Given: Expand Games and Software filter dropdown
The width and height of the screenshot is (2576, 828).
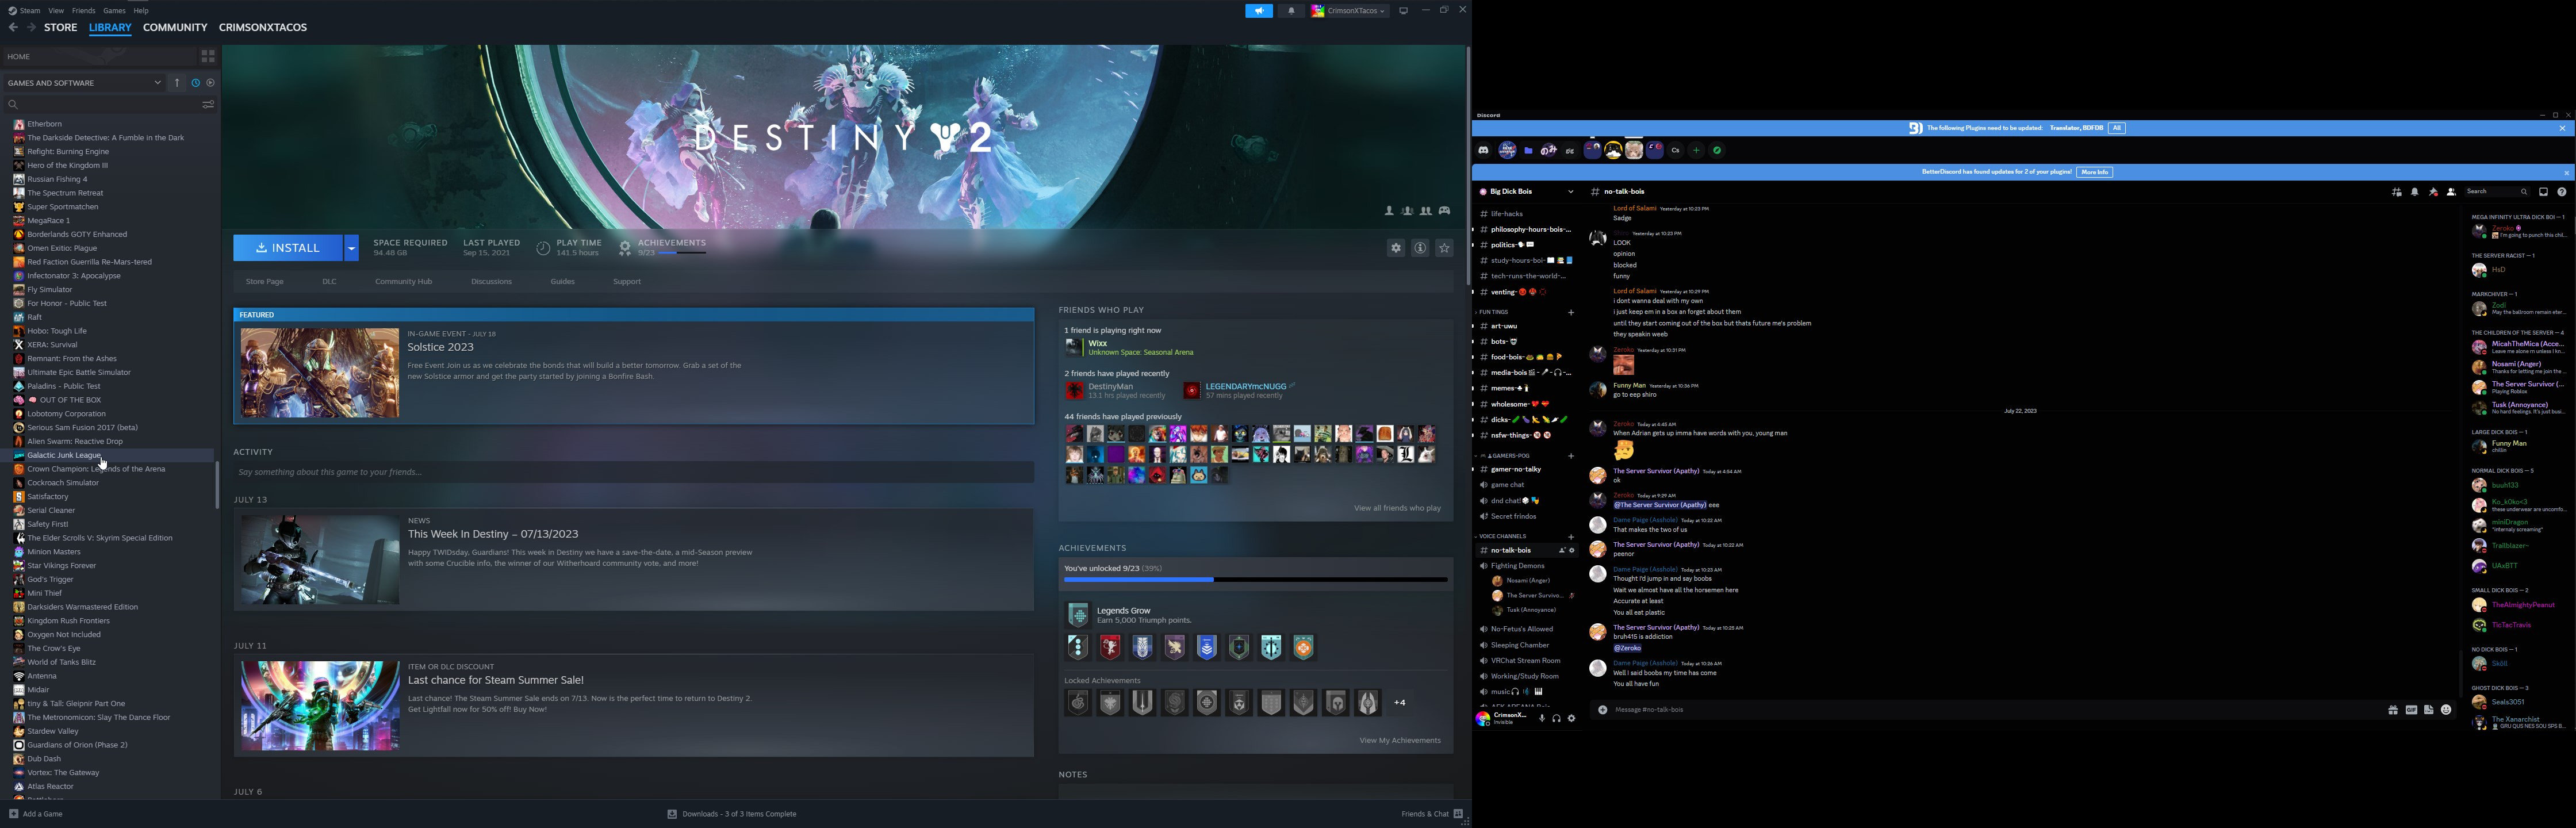Looking at the screenshot, I should pos(157,83).
